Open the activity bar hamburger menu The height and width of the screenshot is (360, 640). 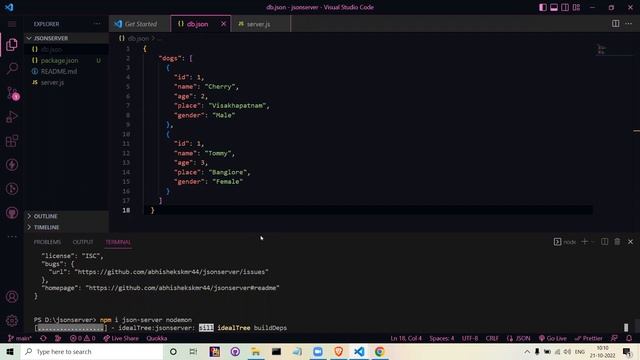[12, 24]
